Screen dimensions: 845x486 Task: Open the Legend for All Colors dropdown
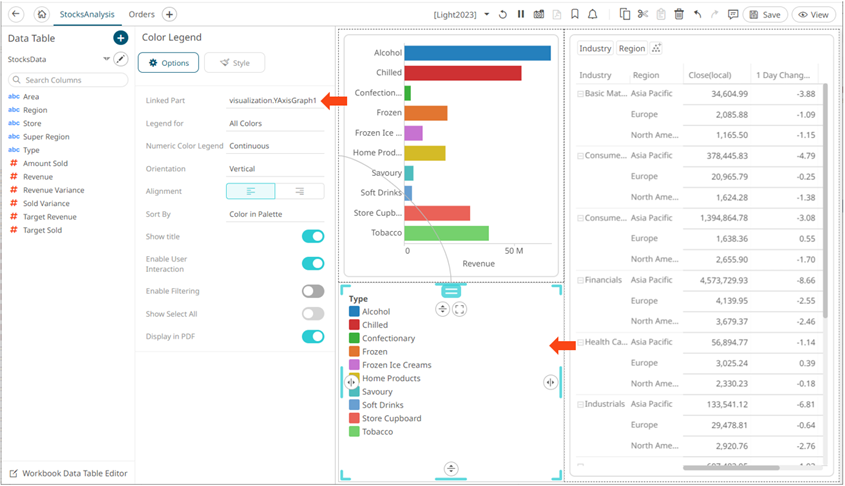pyautogui.click(x=275, y=123)
